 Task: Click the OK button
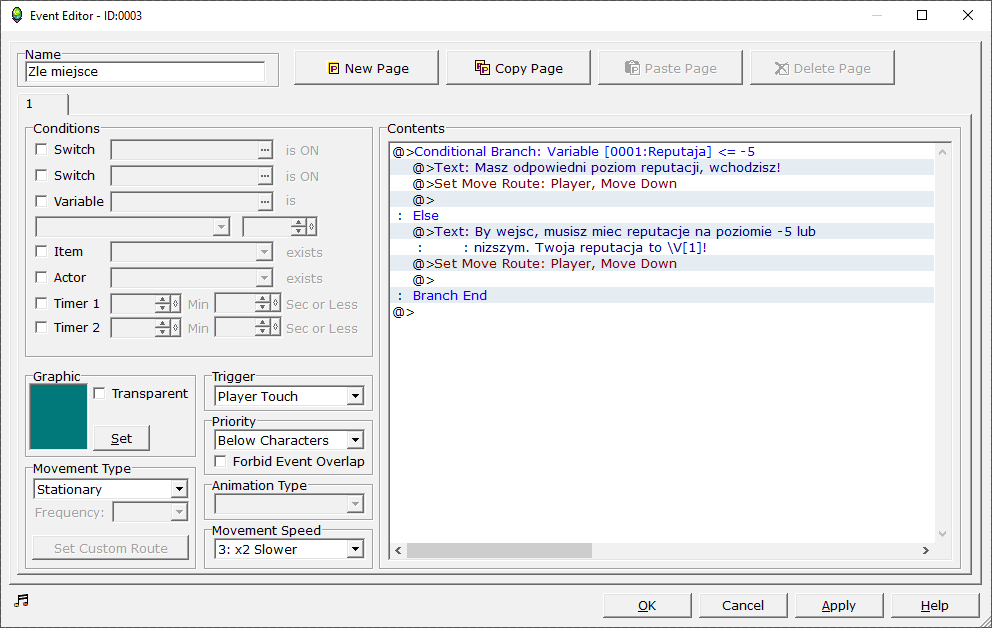(x=647, y=605)
